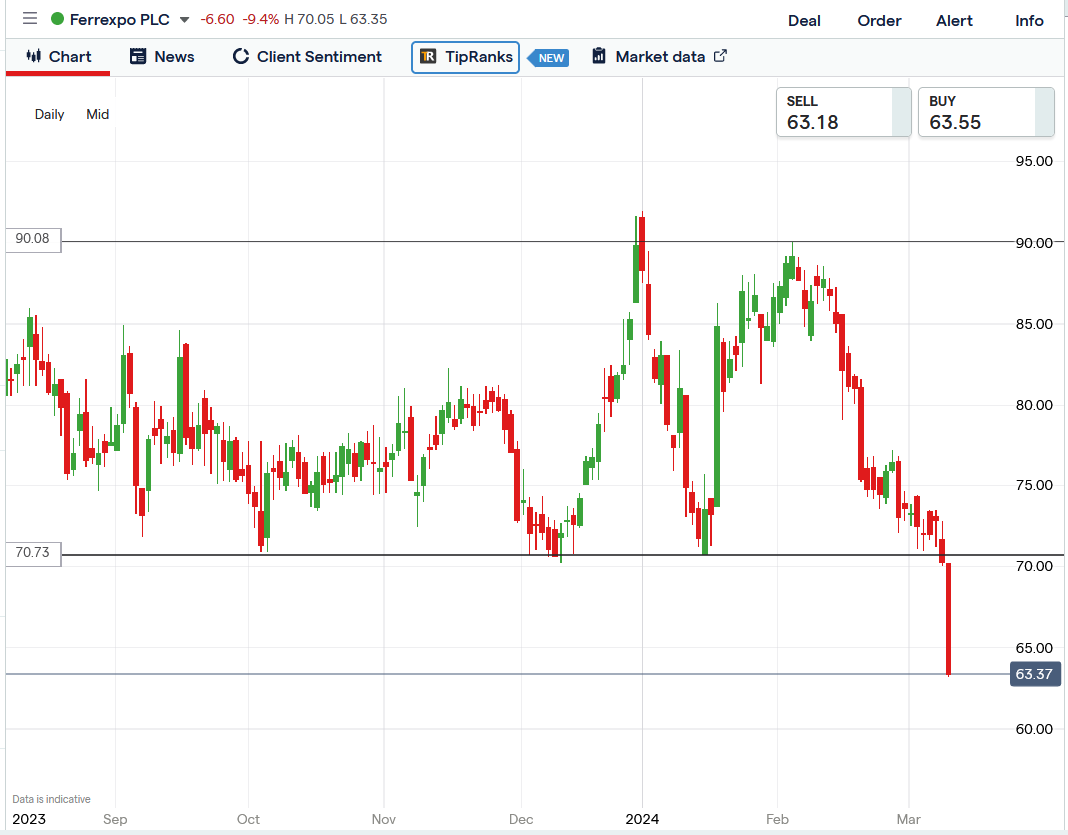Select the Ferrexpo PLC instrument name

[119, 20]
